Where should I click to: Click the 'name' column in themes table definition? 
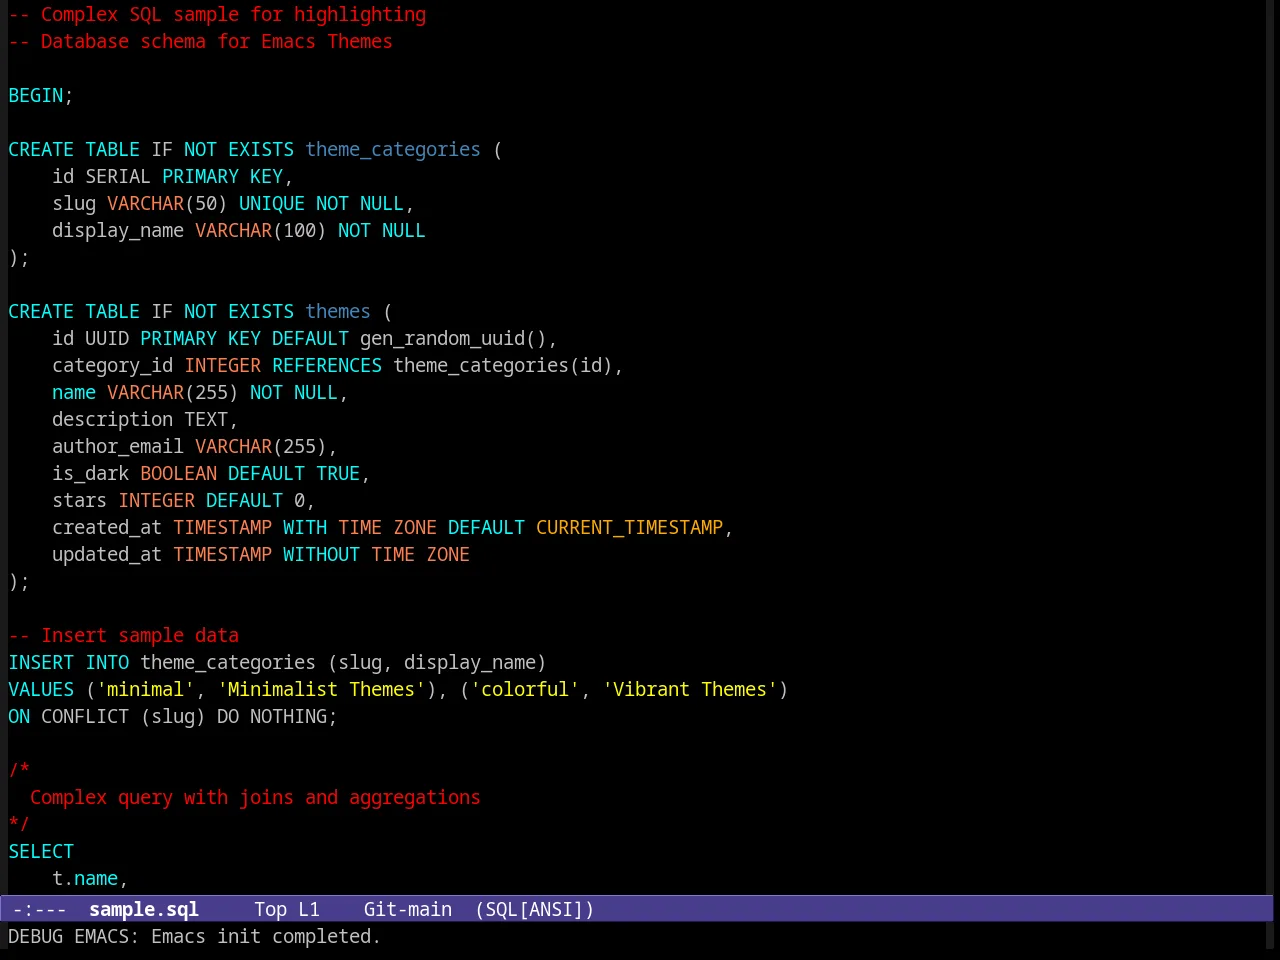[74, 392]
